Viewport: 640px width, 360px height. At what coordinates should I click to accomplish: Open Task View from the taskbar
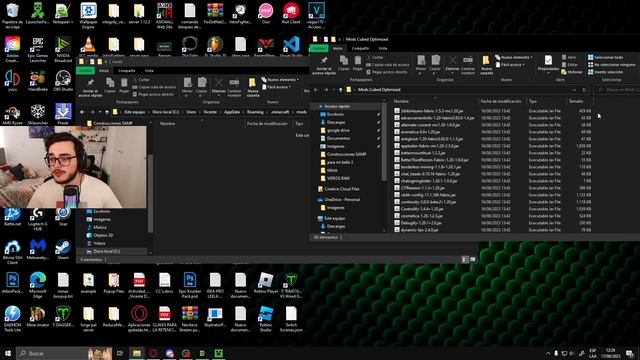(x=120, y=353)
